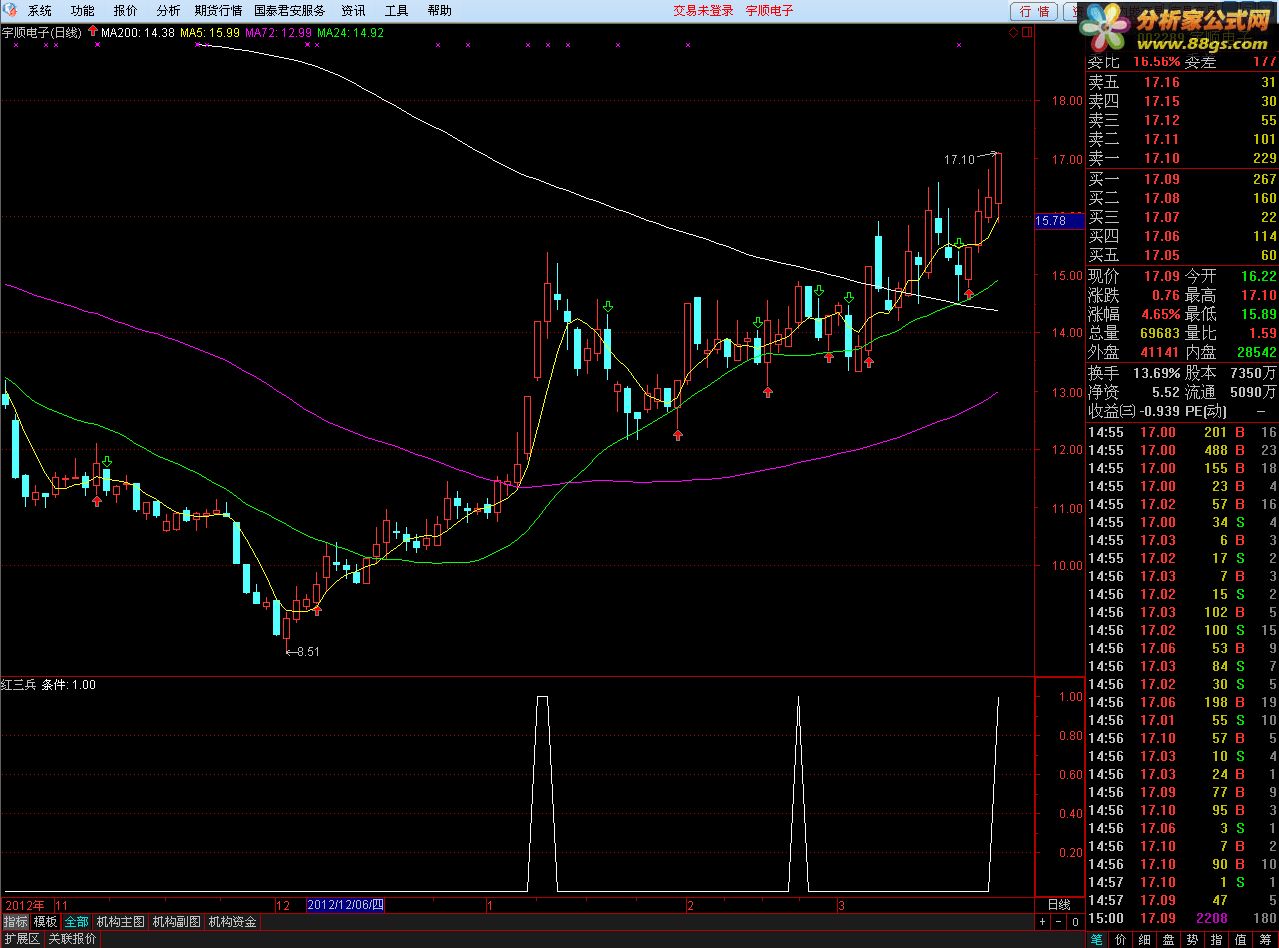Click the MA200: 14.38 legend value
Image resolution: width=1279 pixels, height=948 pixels.
coord(138,32)
